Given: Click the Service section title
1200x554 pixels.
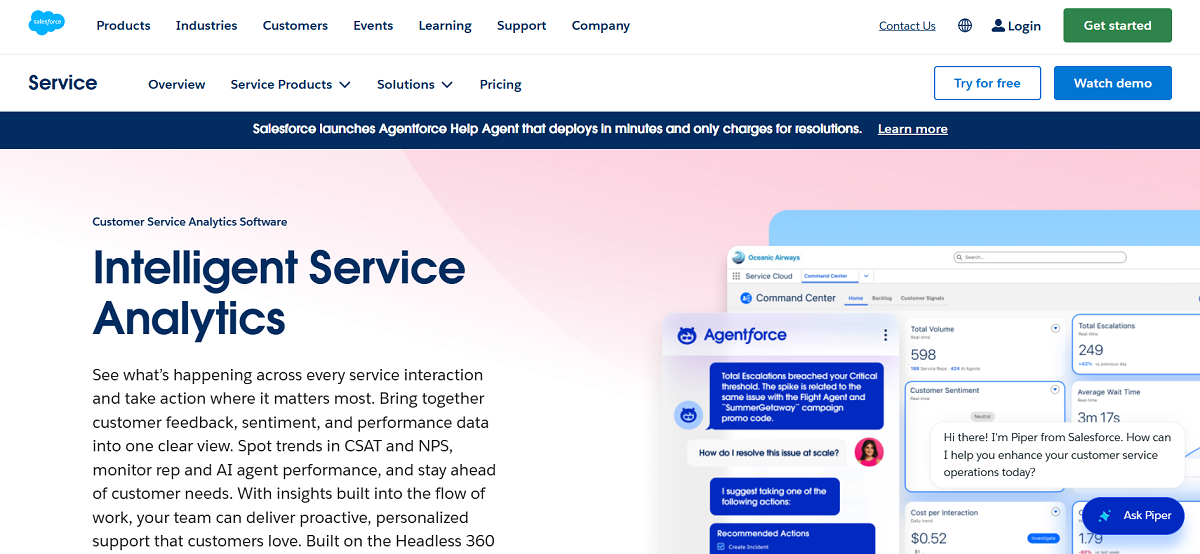Looking at the screenshot, I should point(63,83).
